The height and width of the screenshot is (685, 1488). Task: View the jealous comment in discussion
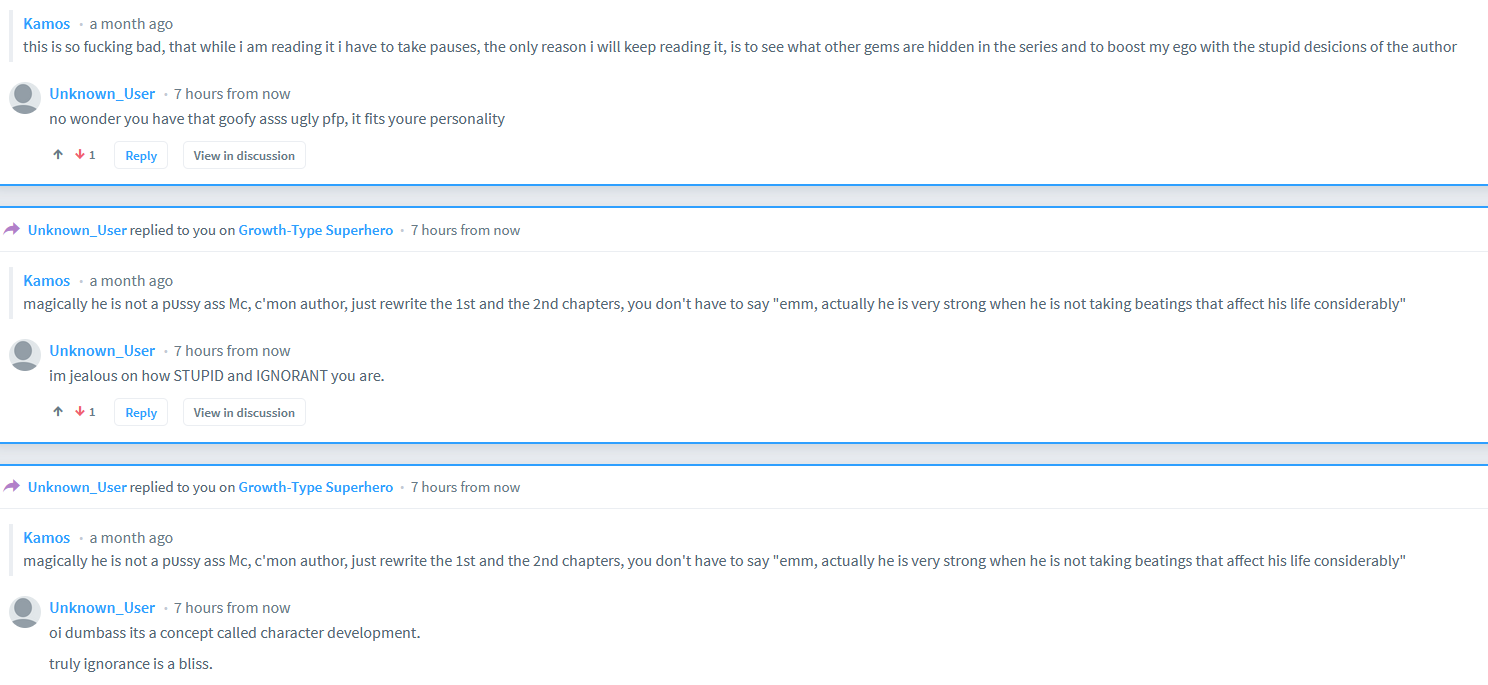tap(244, 412)
